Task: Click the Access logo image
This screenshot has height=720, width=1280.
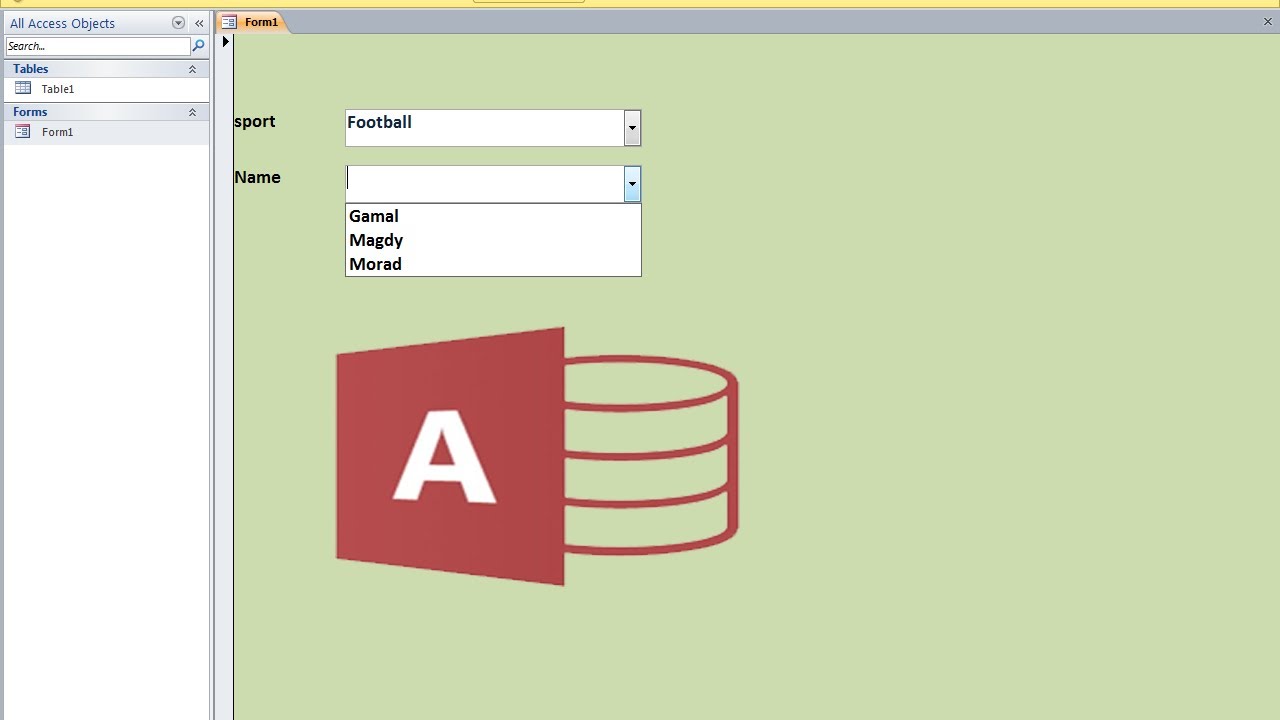Action: [x=537, y=456]
